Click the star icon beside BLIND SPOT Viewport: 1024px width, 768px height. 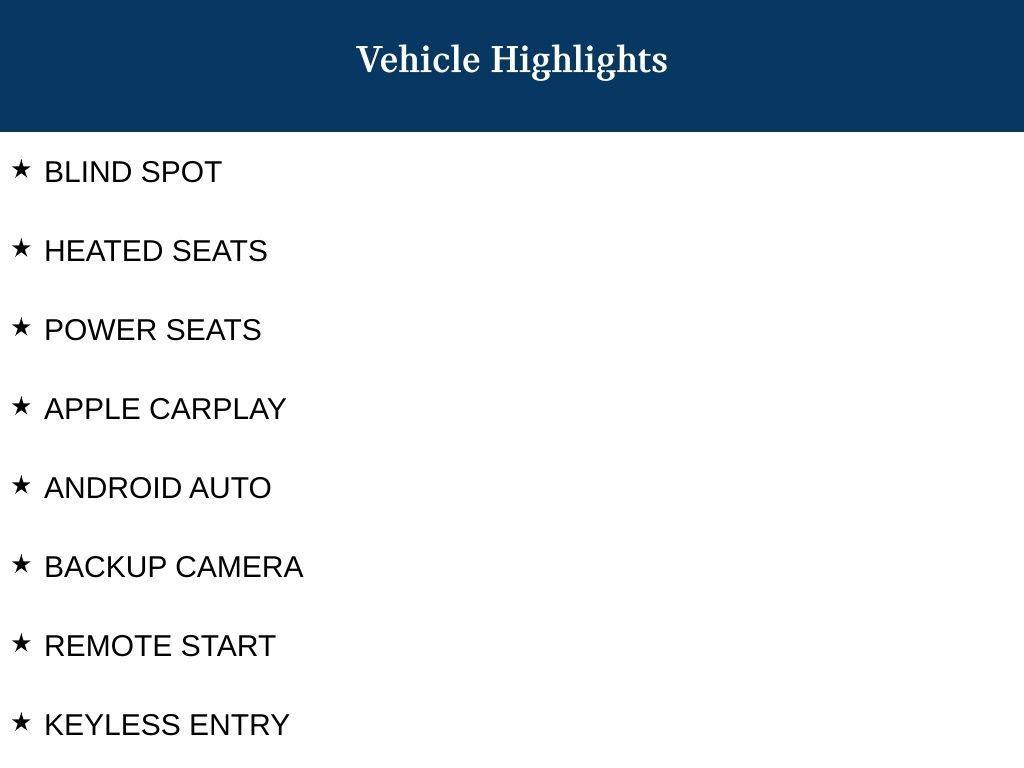(x=21, y=169)
